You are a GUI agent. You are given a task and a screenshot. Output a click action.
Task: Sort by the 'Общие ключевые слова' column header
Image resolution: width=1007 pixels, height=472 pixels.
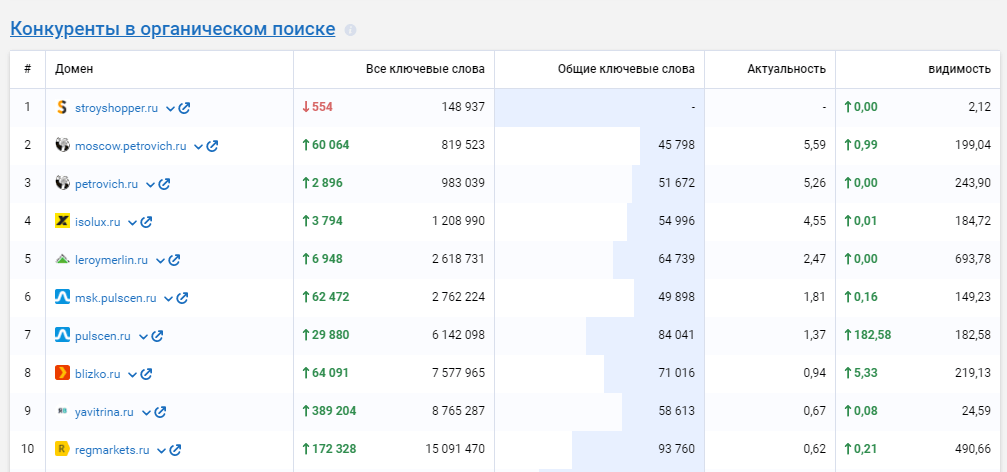[x=626, y=69]
